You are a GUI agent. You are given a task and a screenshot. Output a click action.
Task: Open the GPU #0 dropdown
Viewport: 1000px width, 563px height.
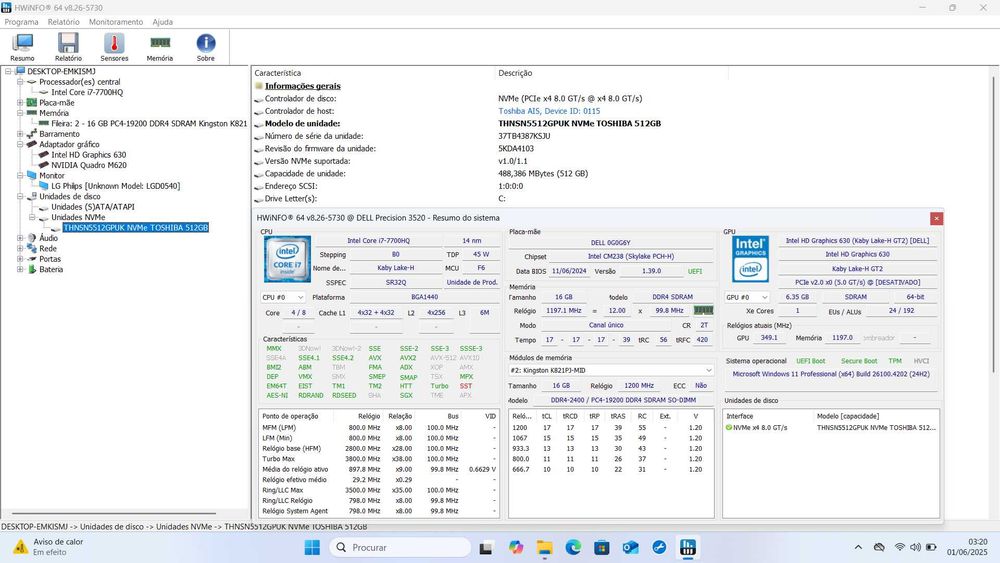[746, 297]
